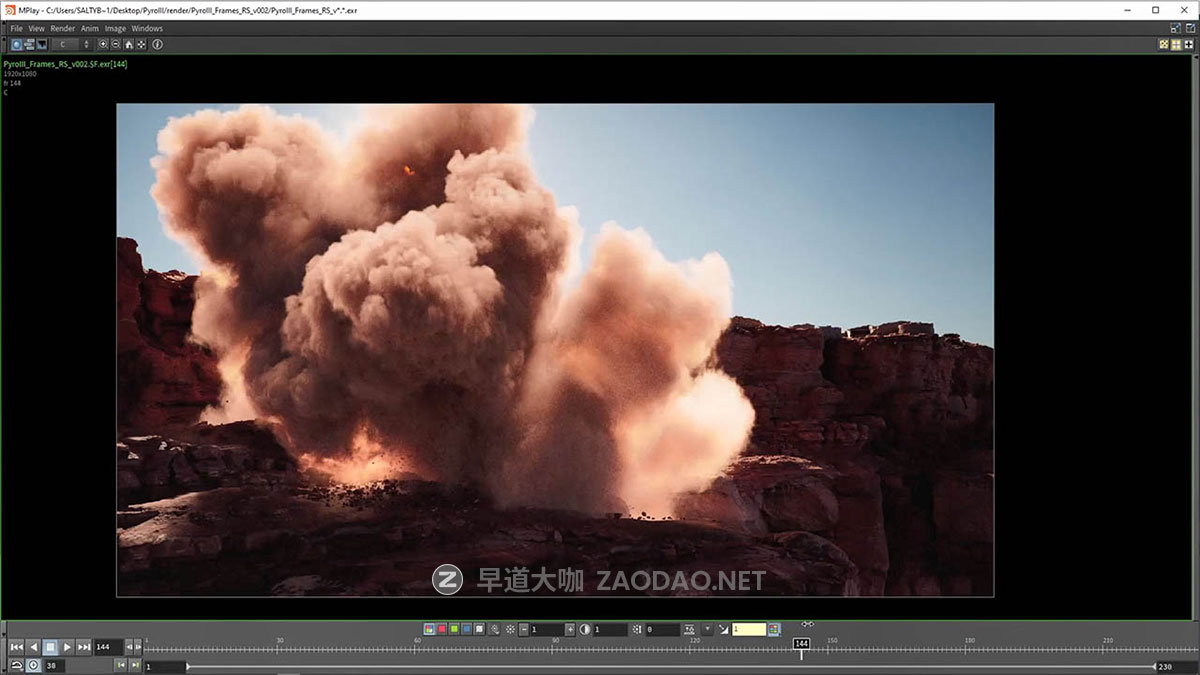This screenshot has width=1200, height=675.
Task: Click the home view icon
Action: pyautogui.click(x=128, y=44)
